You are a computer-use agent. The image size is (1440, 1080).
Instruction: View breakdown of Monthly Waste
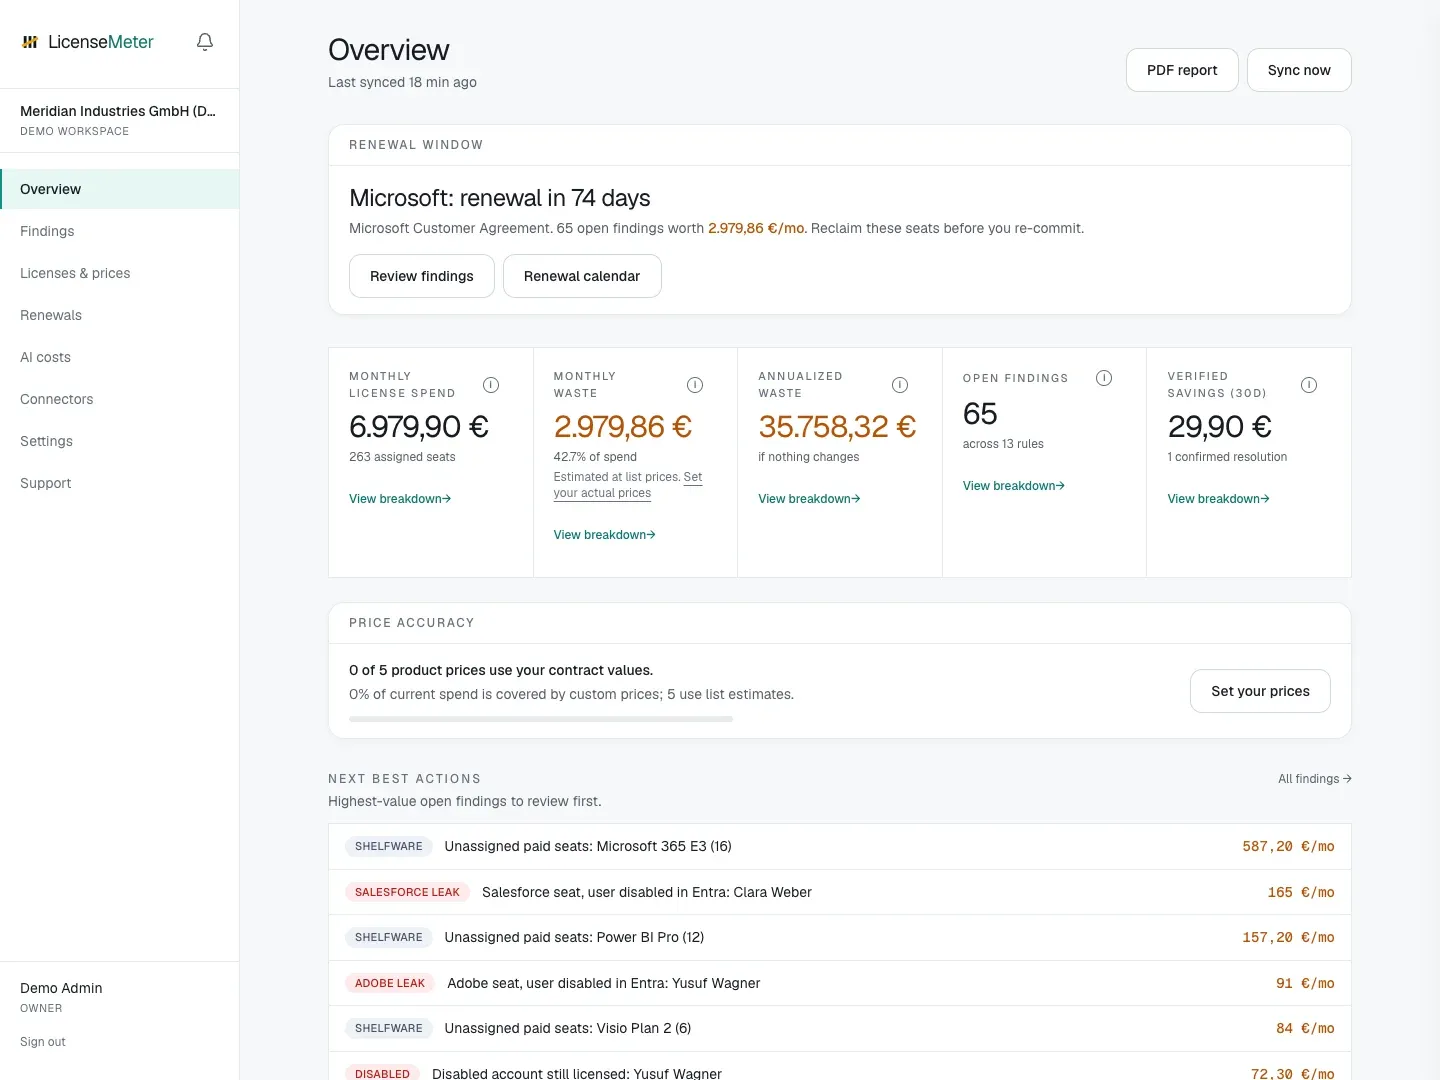(604, 535)
